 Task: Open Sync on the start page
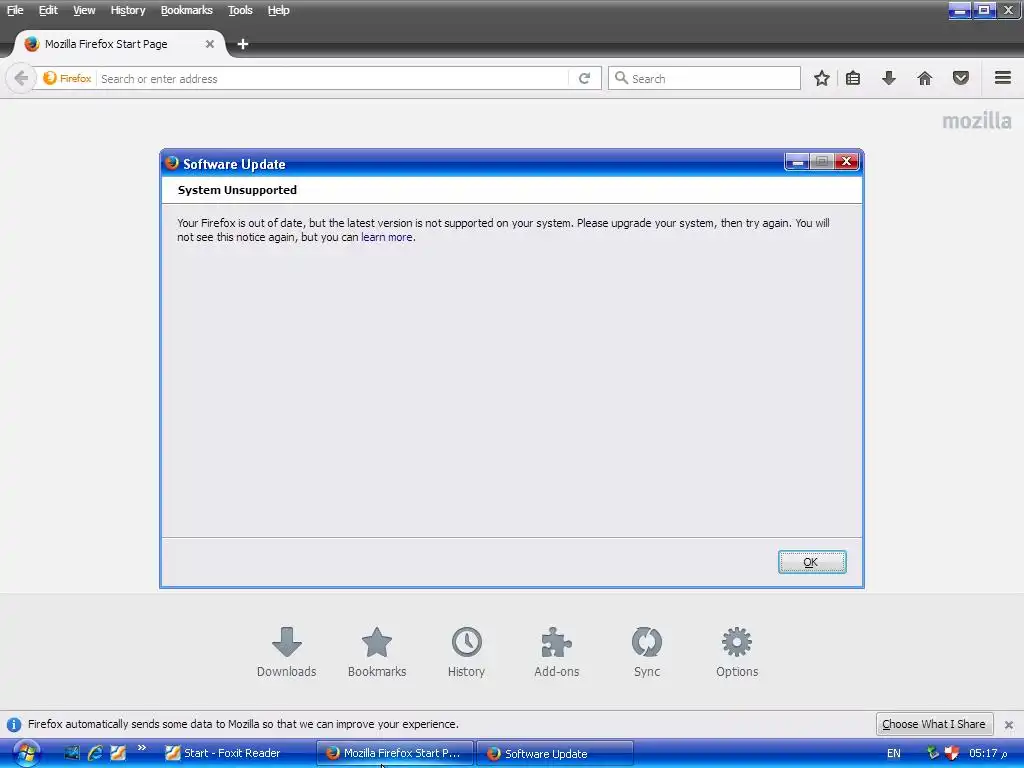(x=647, y=652)
